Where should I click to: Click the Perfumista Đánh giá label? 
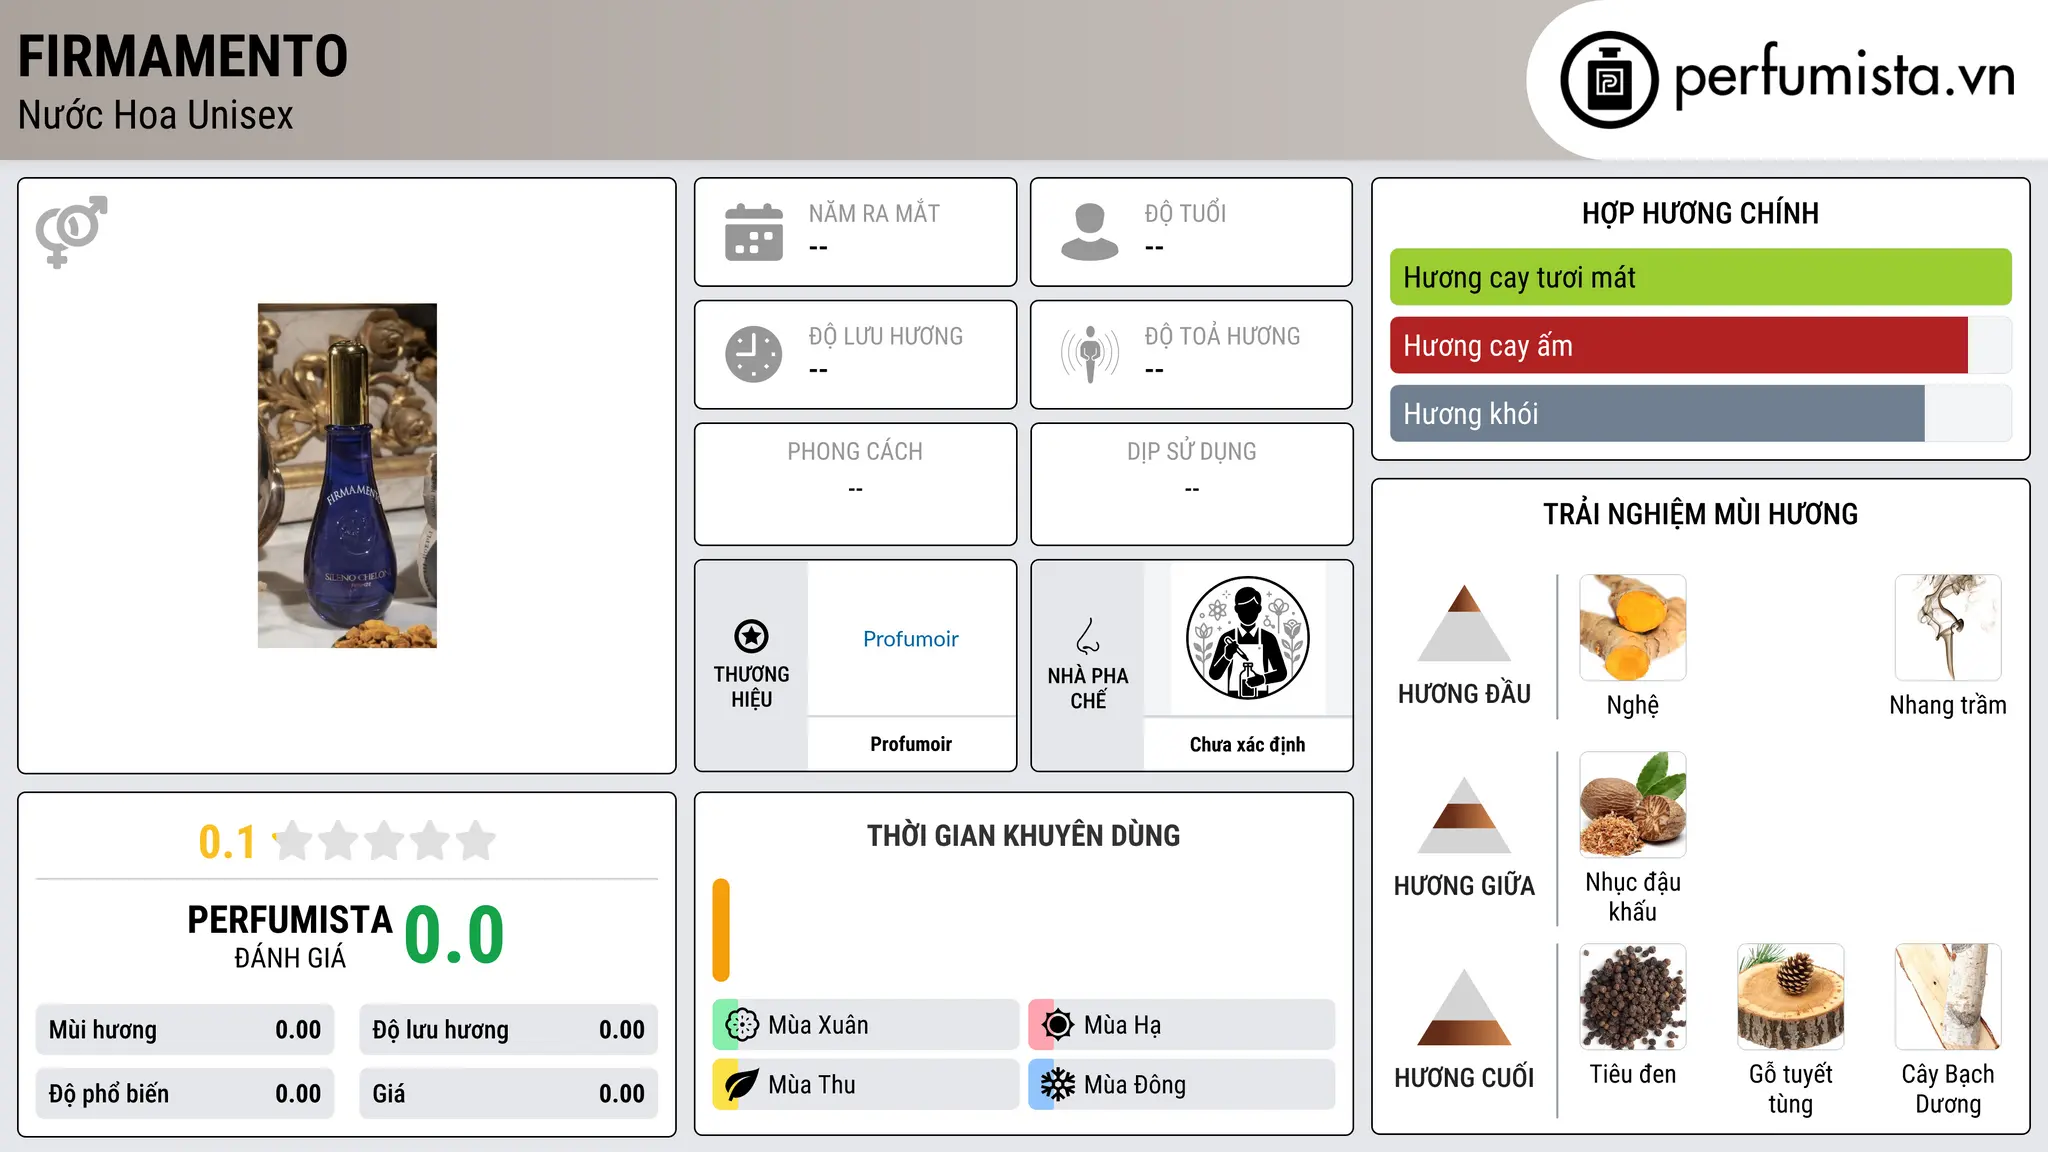[290, 936]
